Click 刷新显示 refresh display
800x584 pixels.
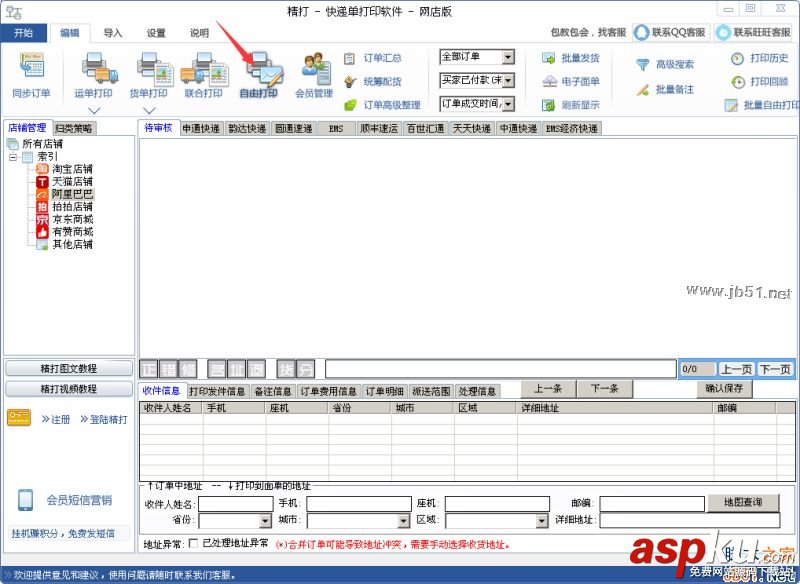(571, 105)
